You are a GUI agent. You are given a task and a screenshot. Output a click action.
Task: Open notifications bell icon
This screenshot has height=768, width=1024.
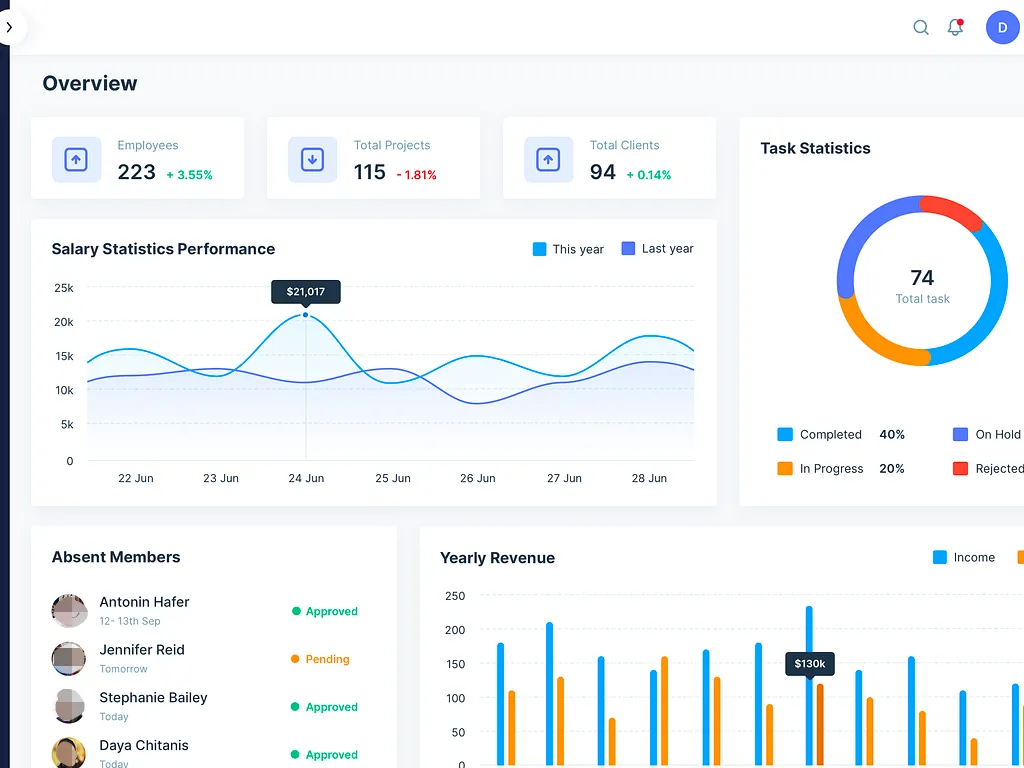955,27
